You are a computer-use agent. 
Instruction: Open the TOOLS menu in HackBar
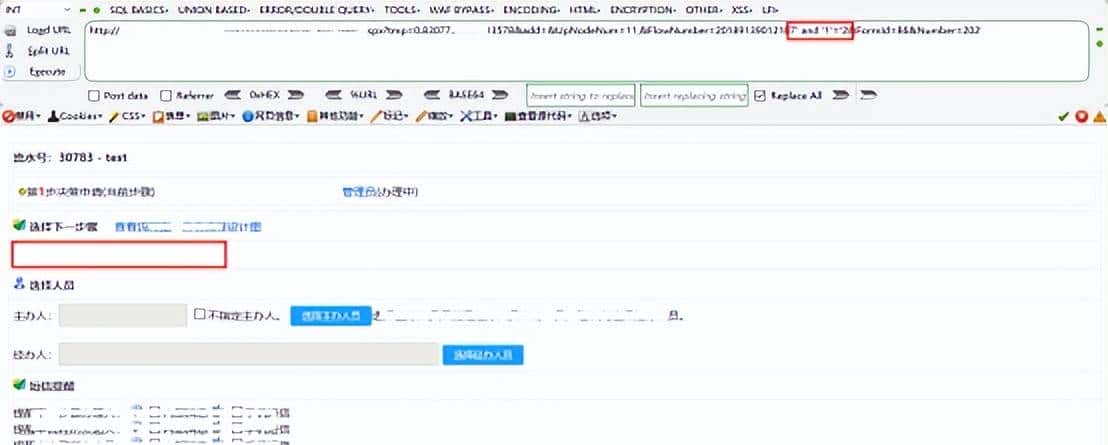401,11
